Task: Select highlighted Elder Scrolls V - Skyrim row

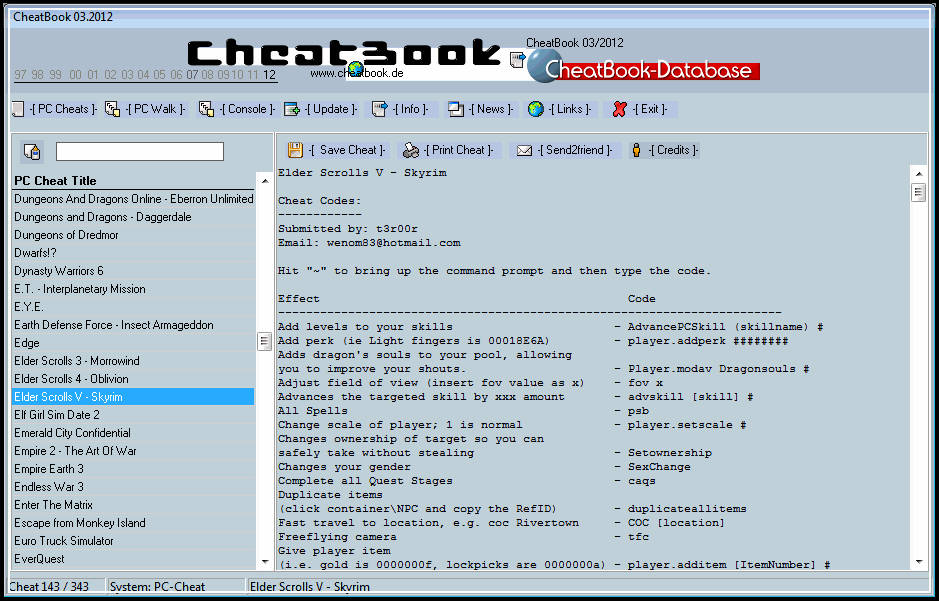Action: point(134,396)
